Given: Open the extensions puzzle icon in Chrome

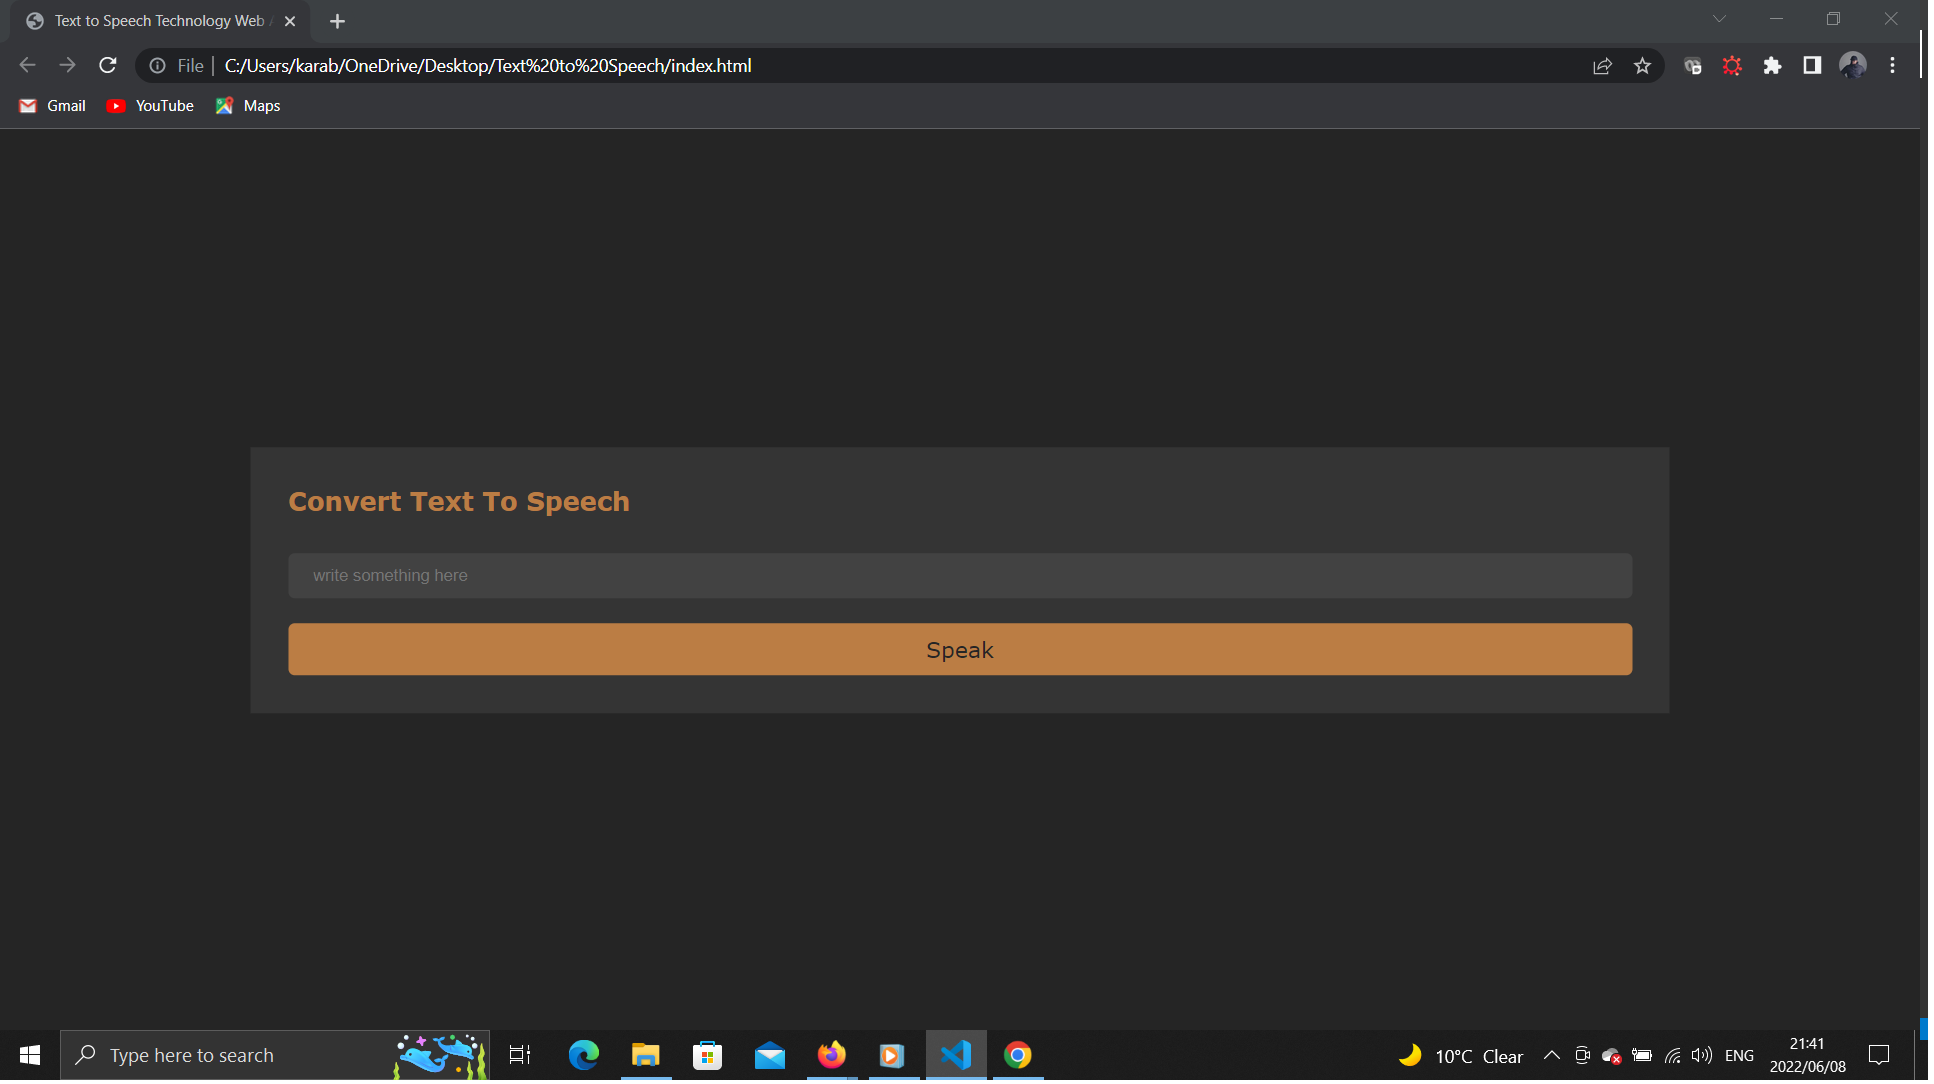Looking at the screenshot, I should coord(1772,65).
